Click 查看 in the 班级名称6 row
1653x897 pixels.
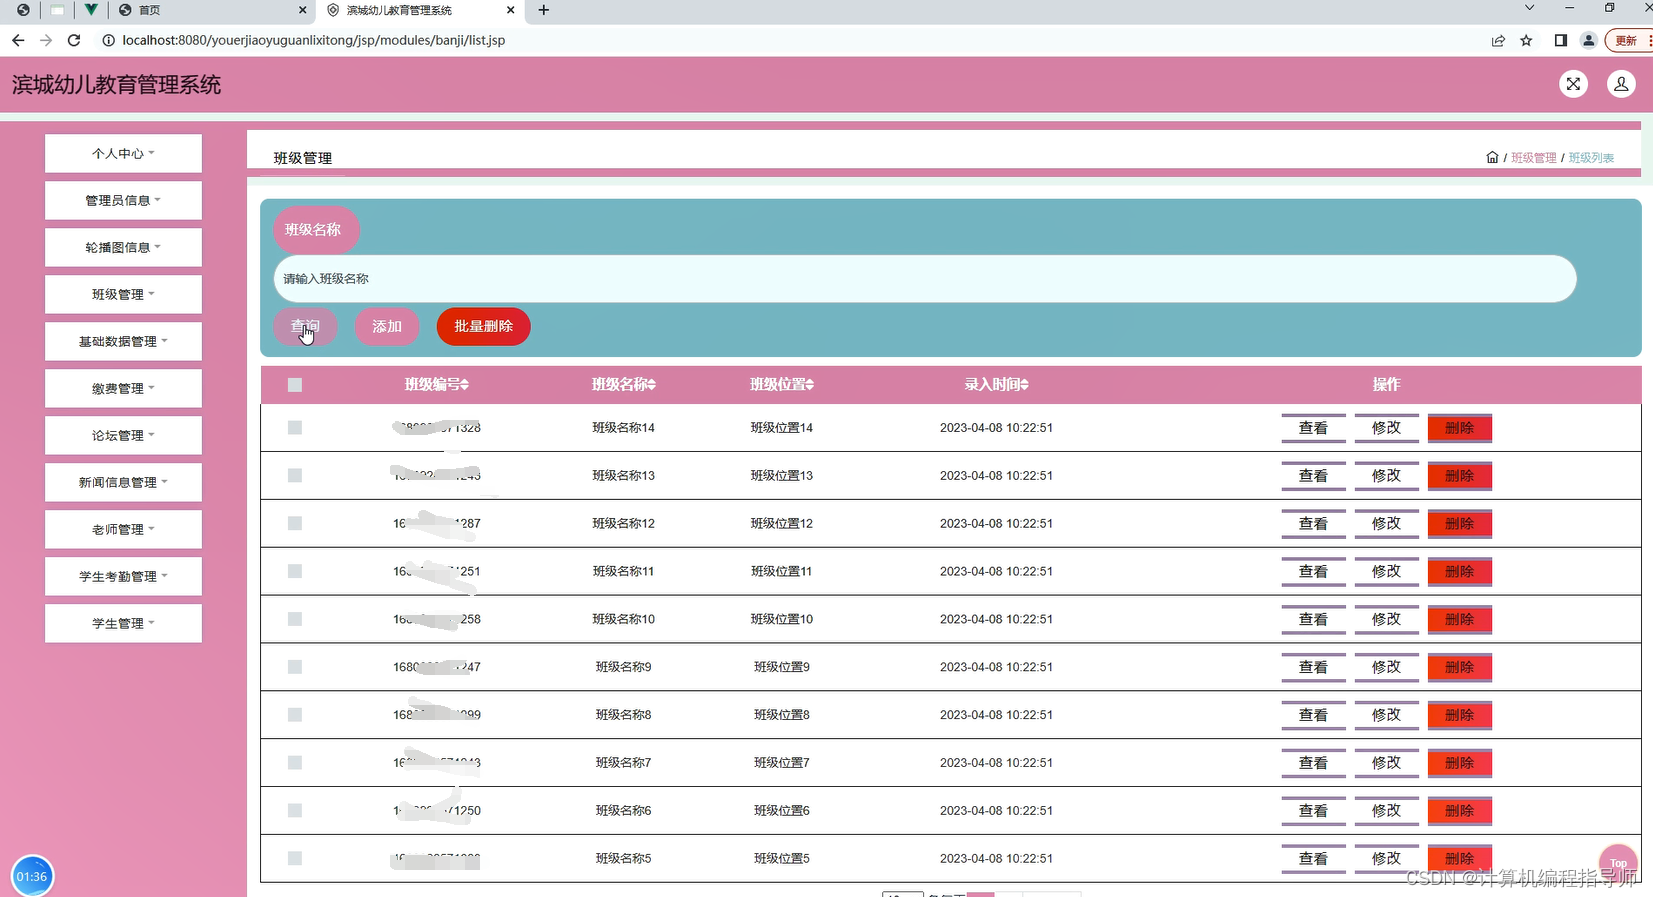[x=1313, y=811]
